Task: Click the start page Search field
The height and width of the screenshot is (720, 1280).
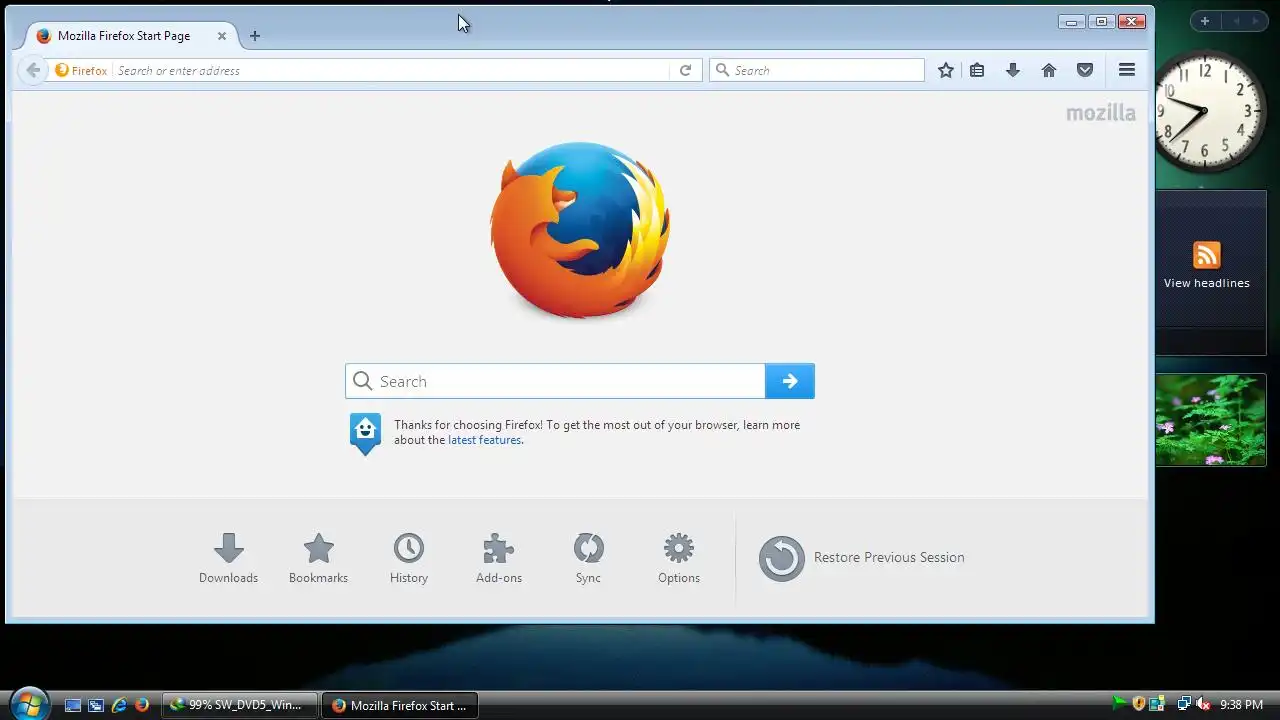Action: coord(556,381)
